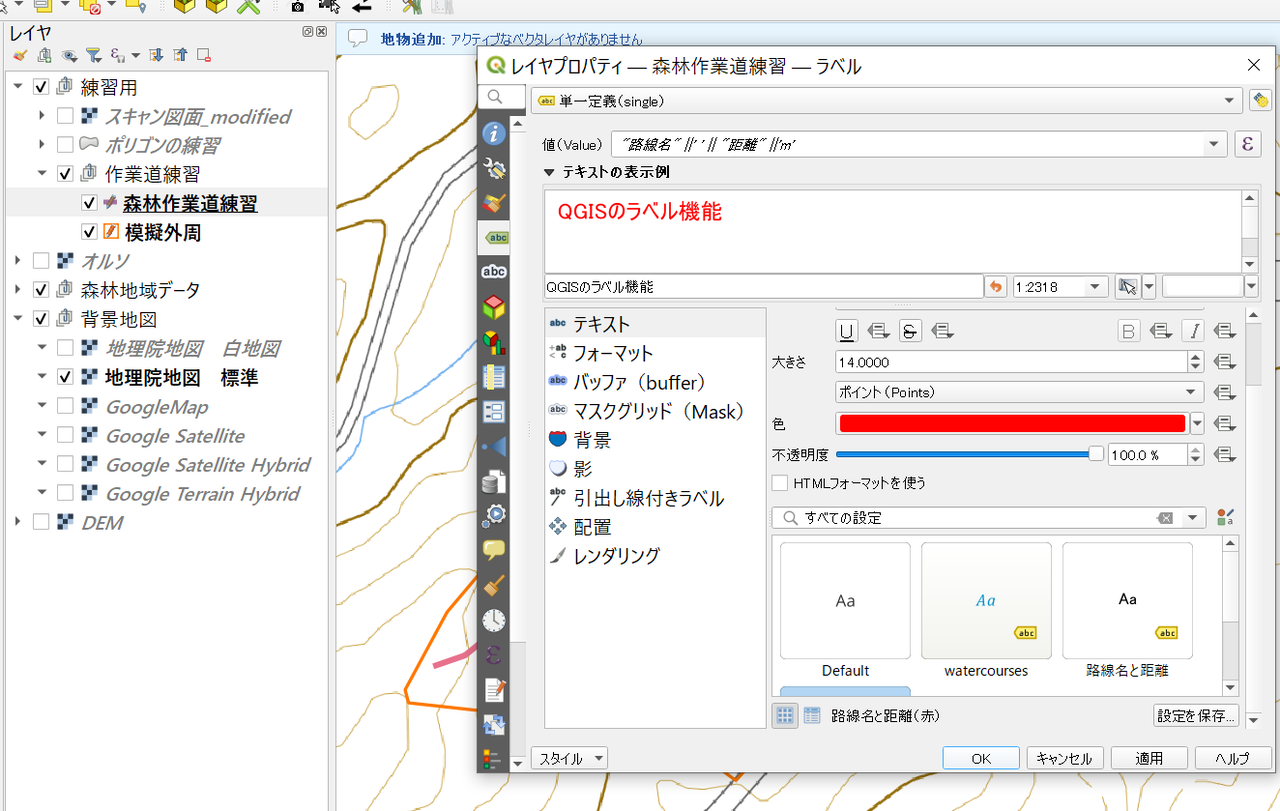The width and height of the screenshot is (1280, 811).
Task: Enable the スキャン図面_modified layer checkbox
Action: click(65, 116)
